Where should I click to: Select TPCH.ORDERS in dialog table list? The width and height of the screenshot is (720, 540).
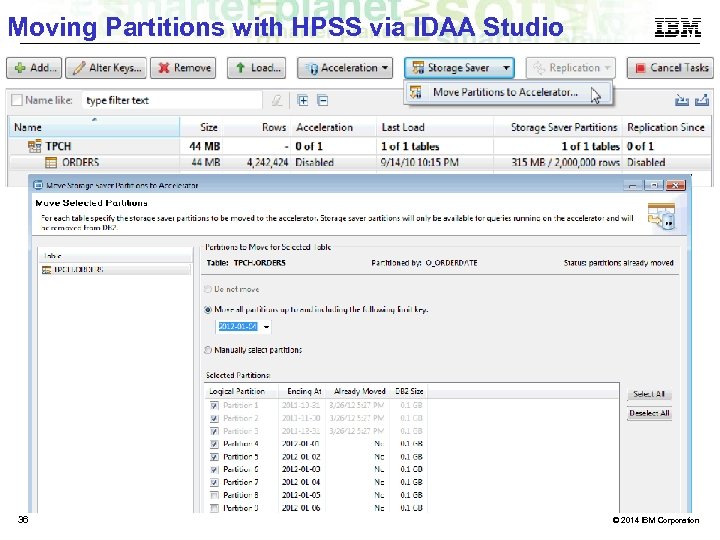pos(116,270)
